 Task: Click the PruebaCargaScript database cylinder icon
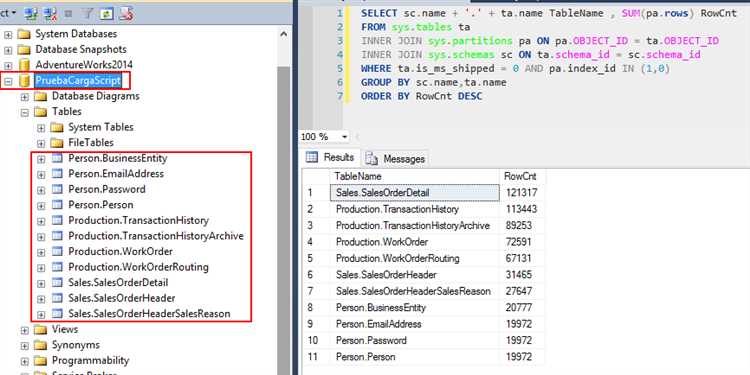[x=24, y=80]
